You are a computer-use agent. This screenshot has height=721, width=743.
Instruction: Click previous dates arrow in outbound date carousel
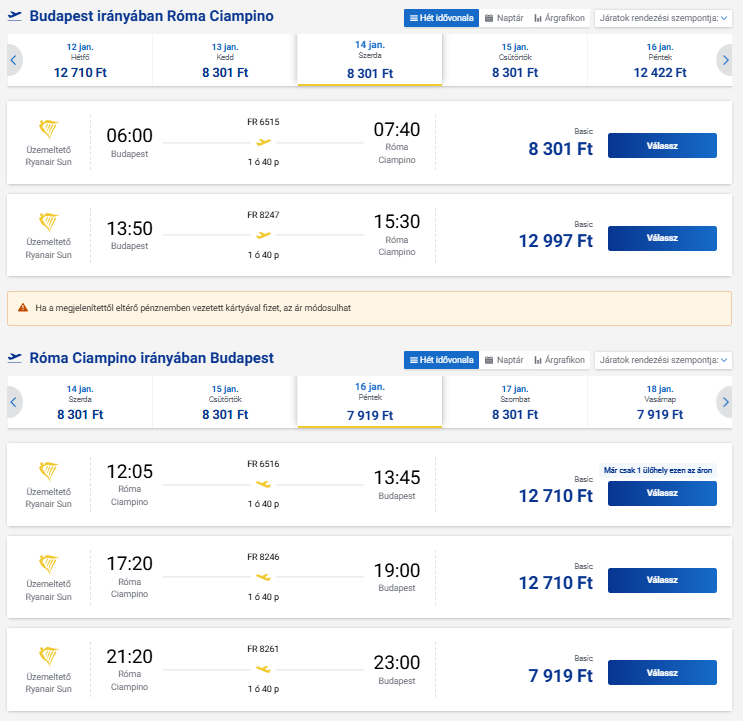(14, 61)
